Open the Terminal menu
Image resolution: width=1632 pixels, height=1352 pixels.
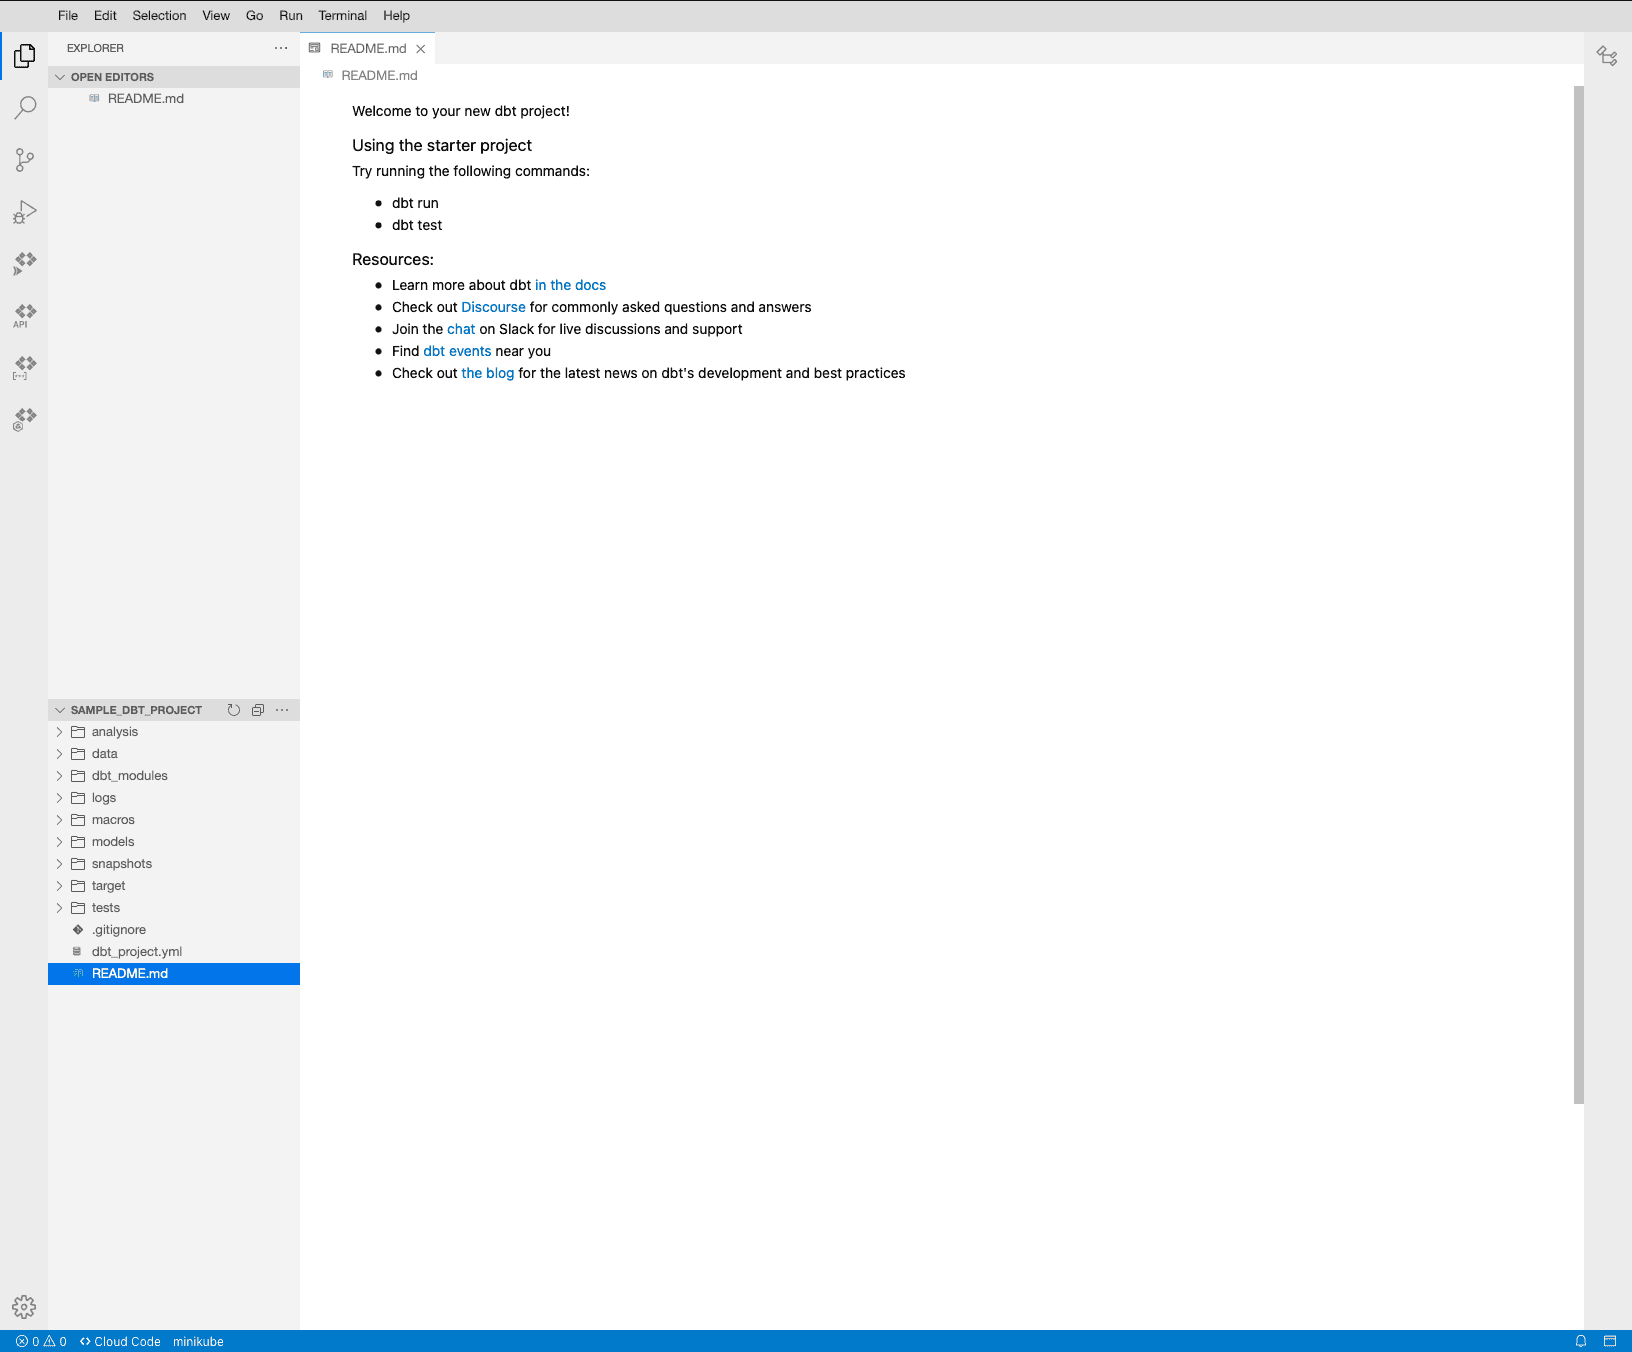coord(343,16)
